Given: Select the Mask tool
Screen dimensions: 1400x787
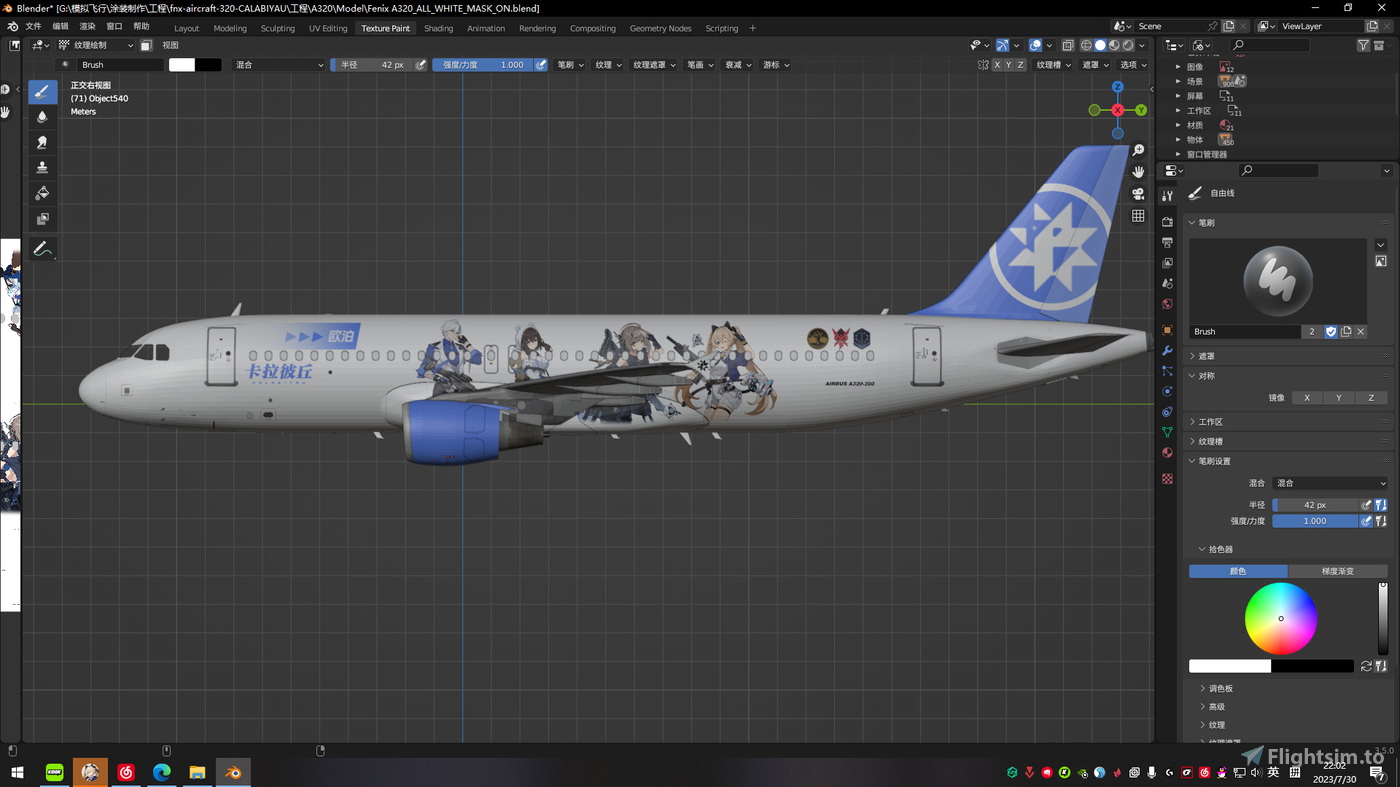Looking at the screenshot, I should click(42, 218).
